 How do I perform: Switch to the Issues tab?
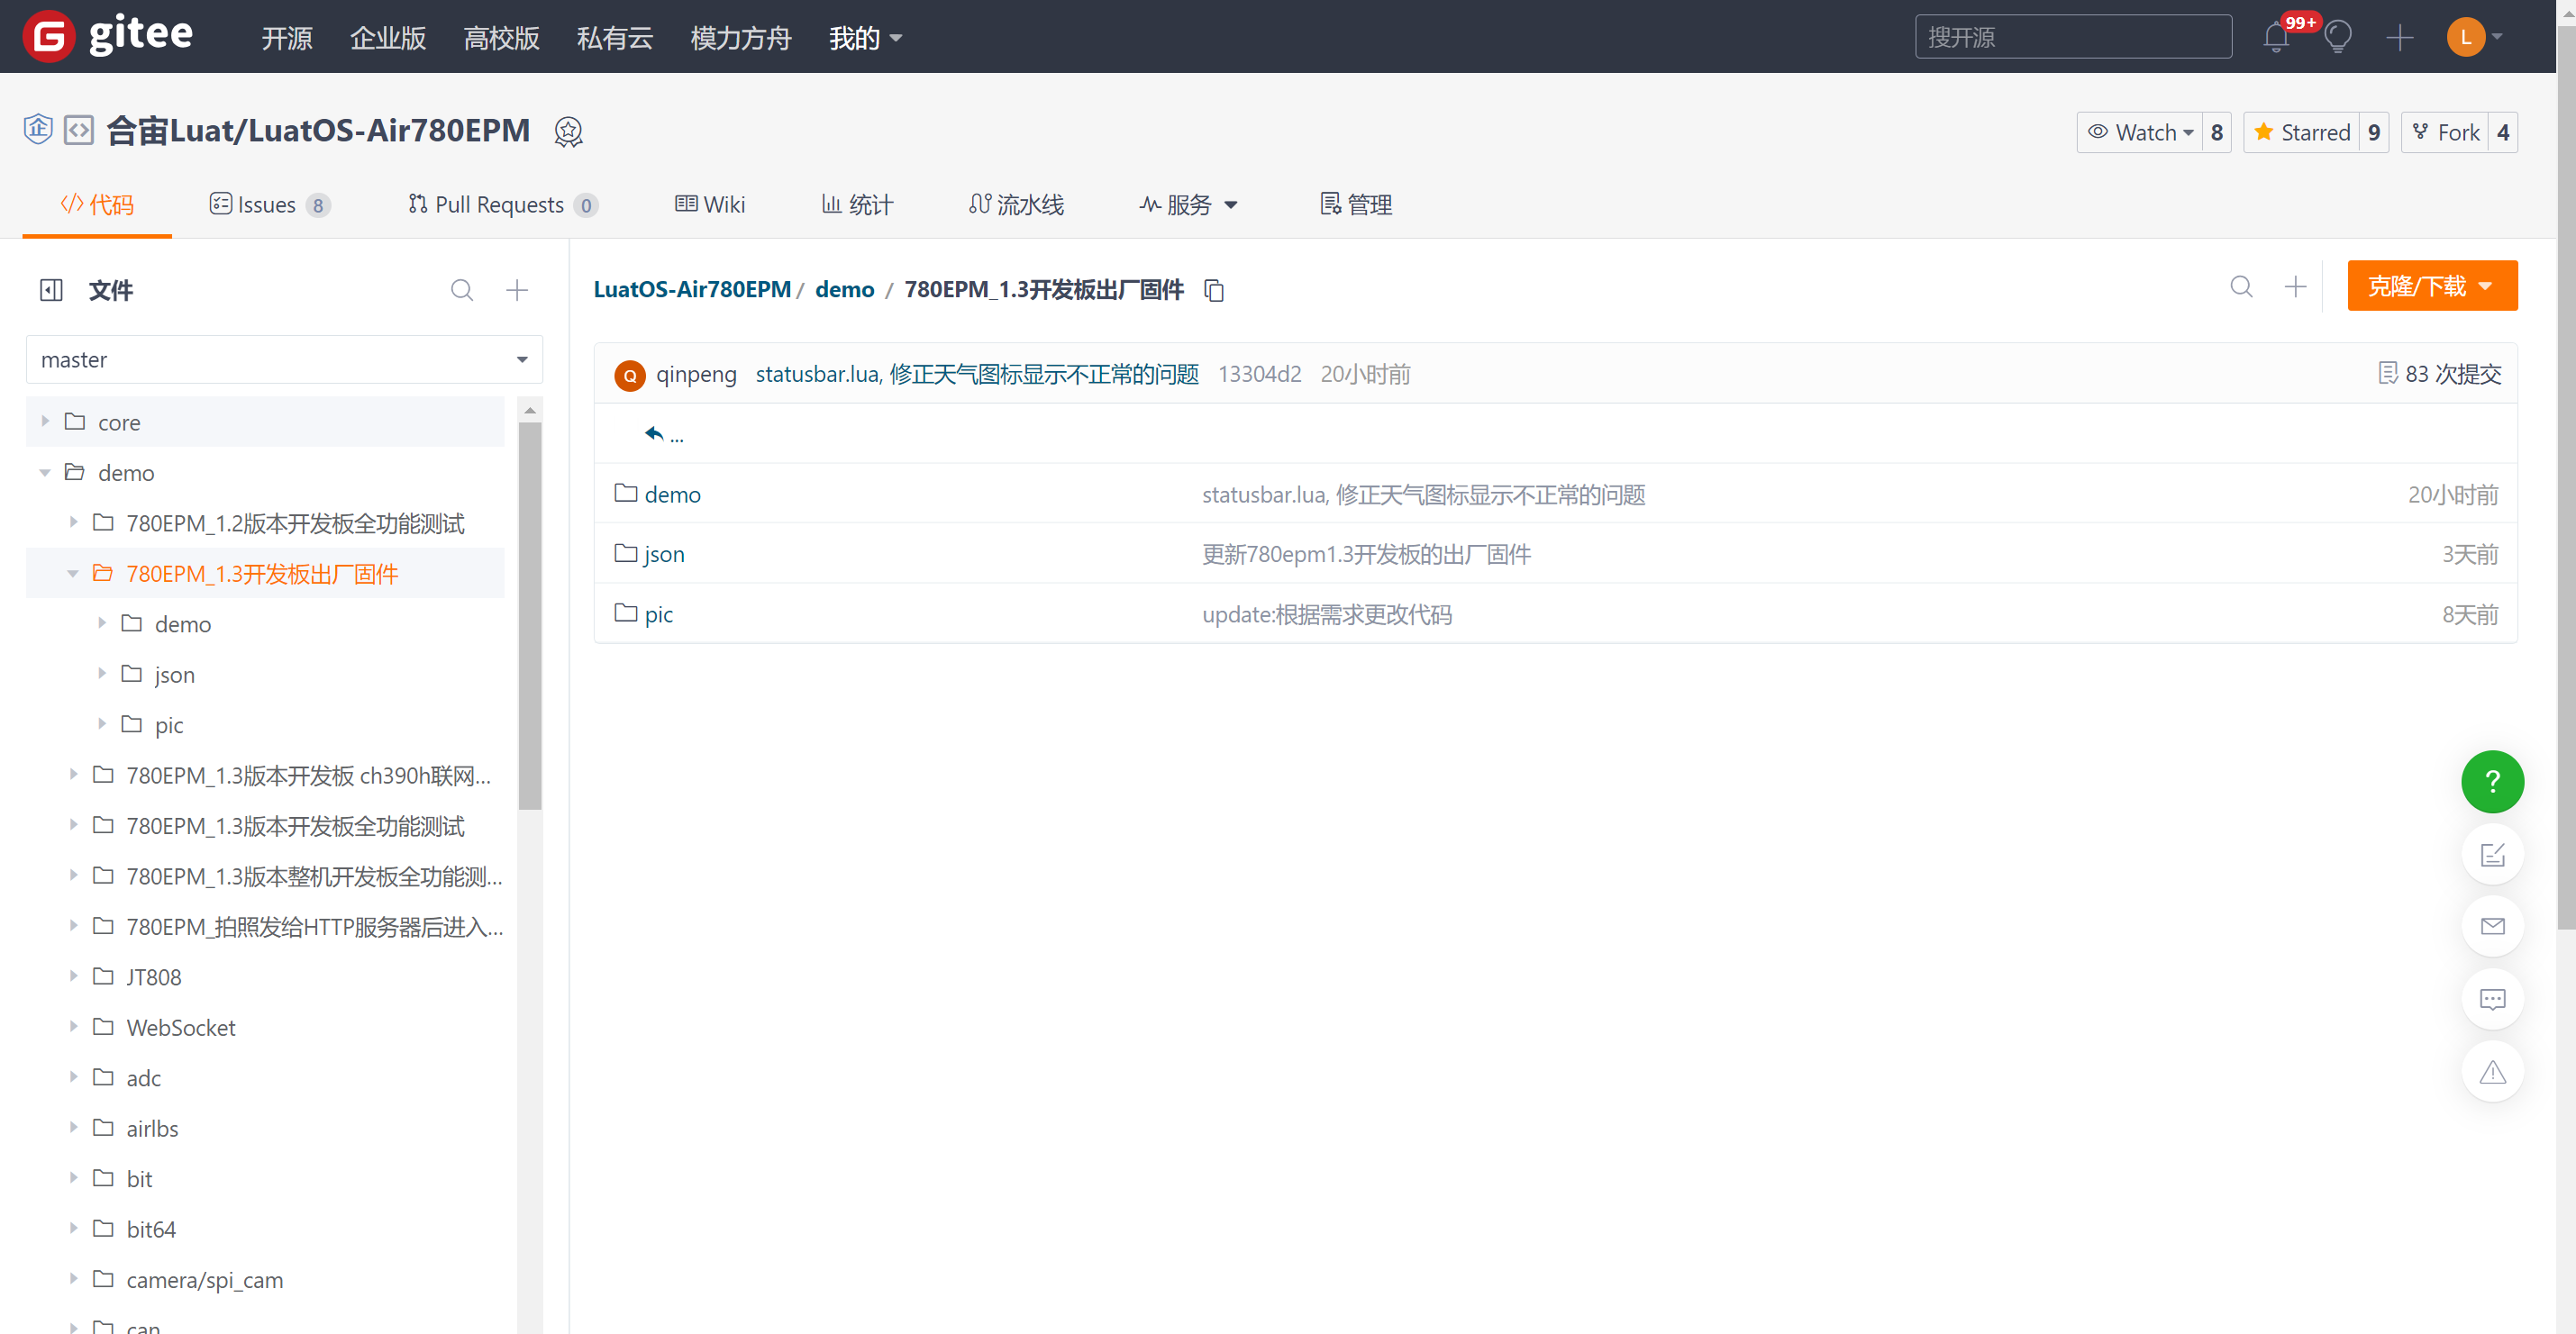[x=269, y=205]
